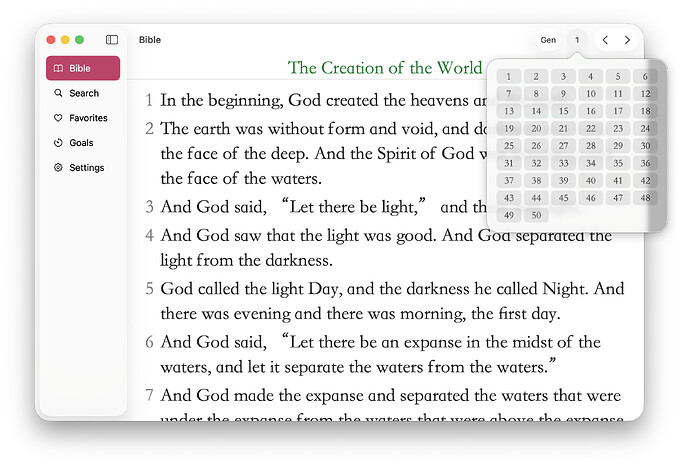Image resolution: width=690 pixels, height=466 pixels.
Task: Open the Gen book selector
Action: point(548,40)
